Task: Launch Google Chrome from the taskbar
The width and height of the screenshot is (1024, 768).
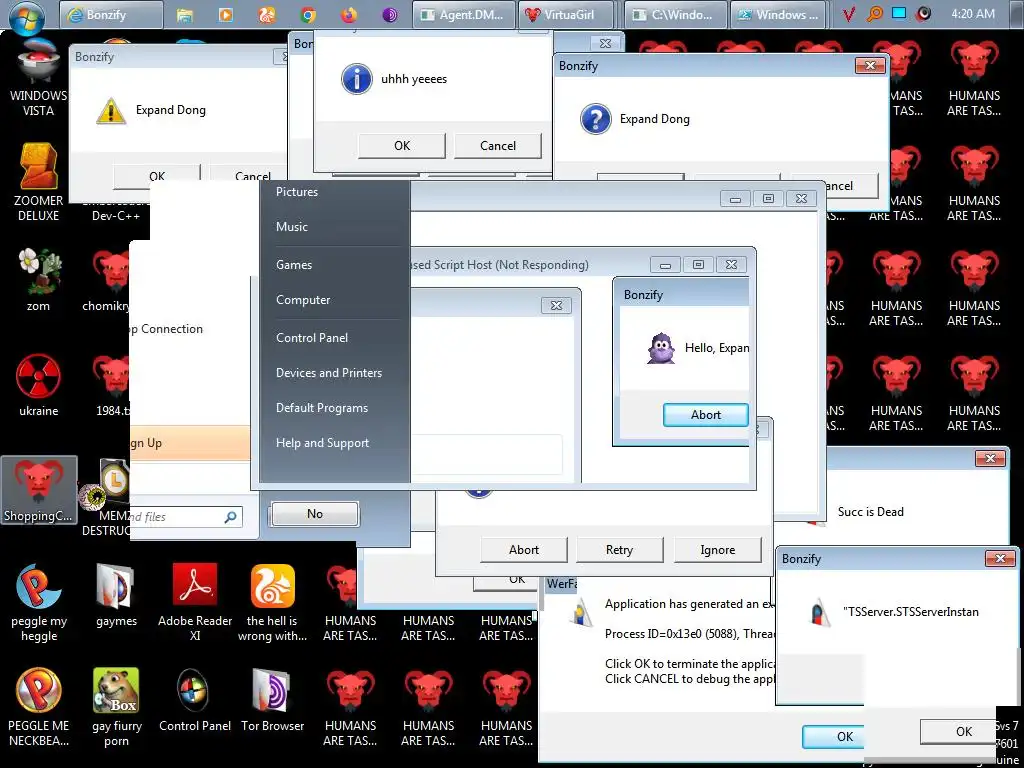Action: [308, 14]
